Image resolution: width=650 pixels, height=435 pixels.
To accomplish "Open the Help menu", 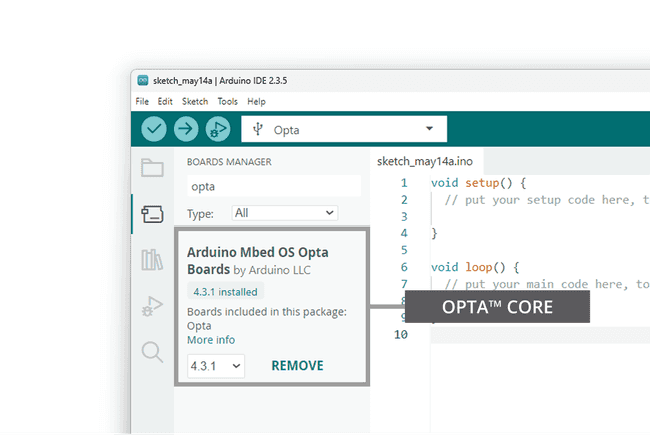I will 256,101.
